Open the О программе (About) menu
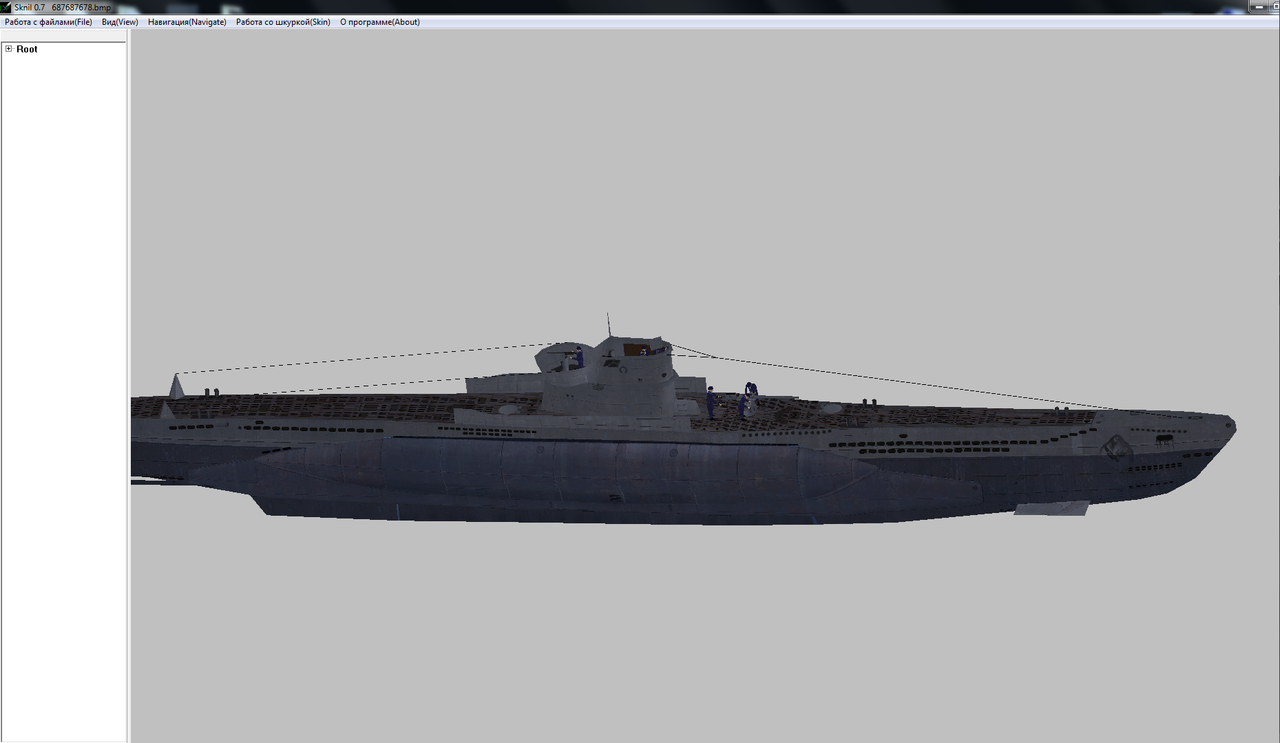 coord(380,22)
